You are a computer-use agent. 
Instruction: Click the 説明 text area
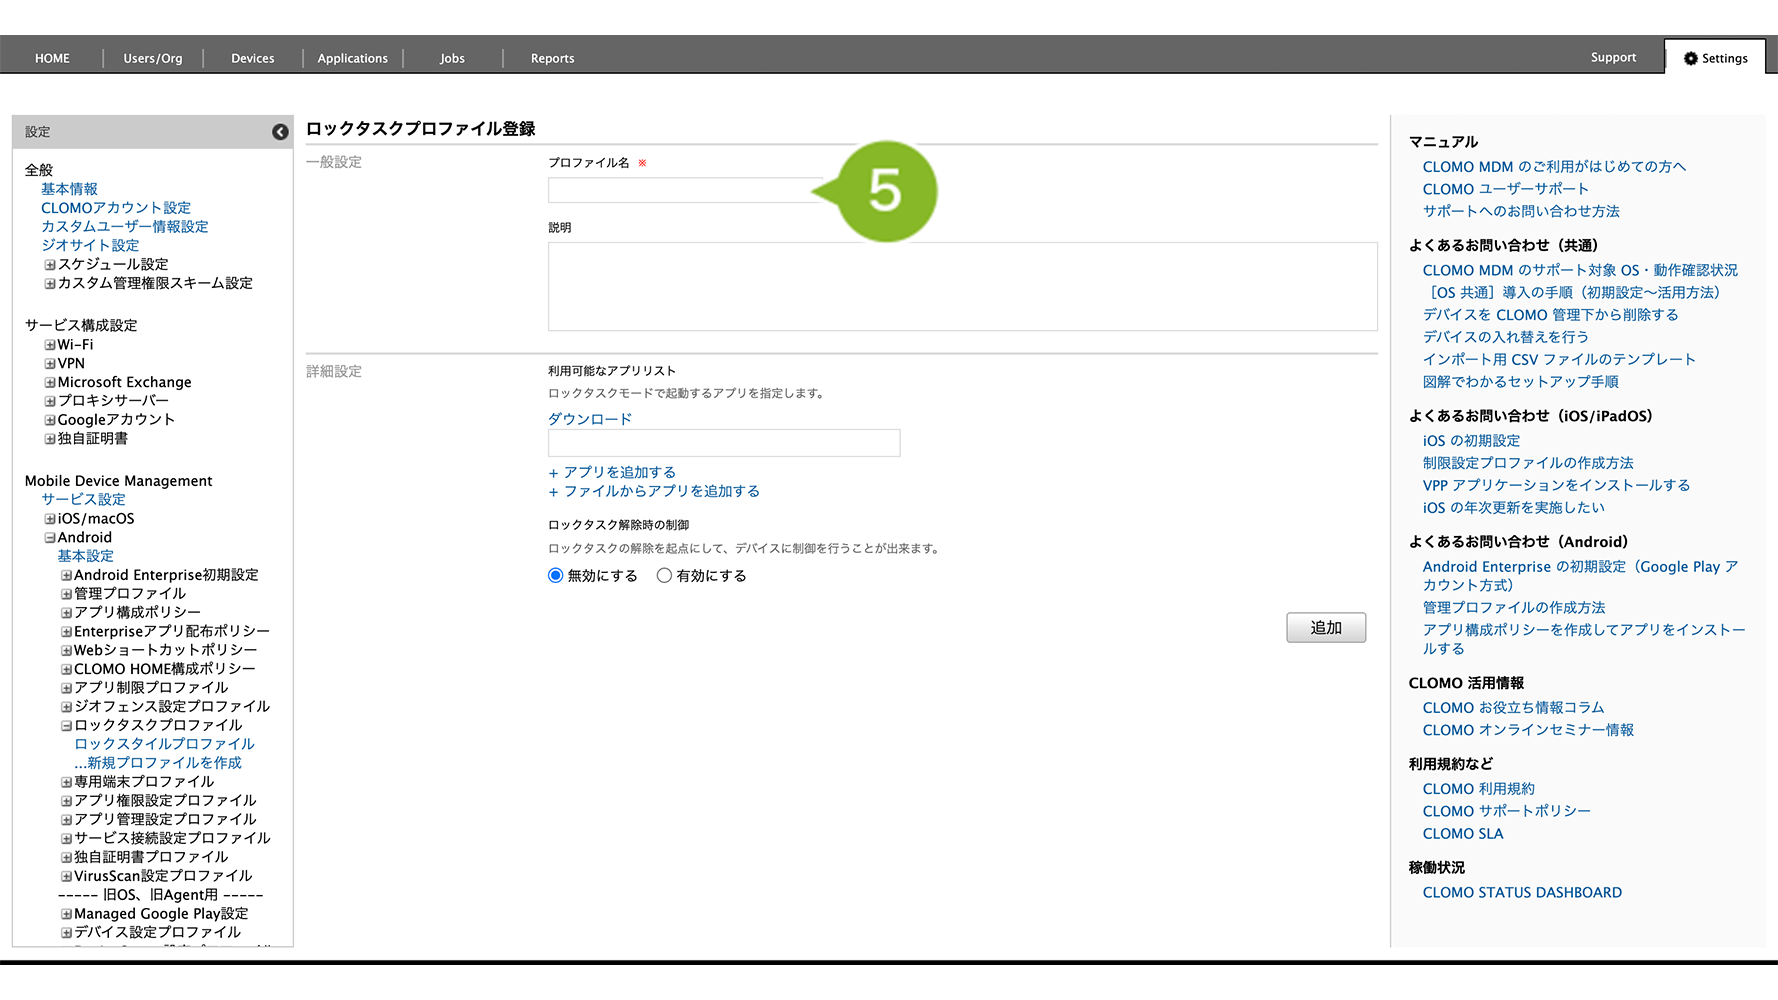[962, 286]
